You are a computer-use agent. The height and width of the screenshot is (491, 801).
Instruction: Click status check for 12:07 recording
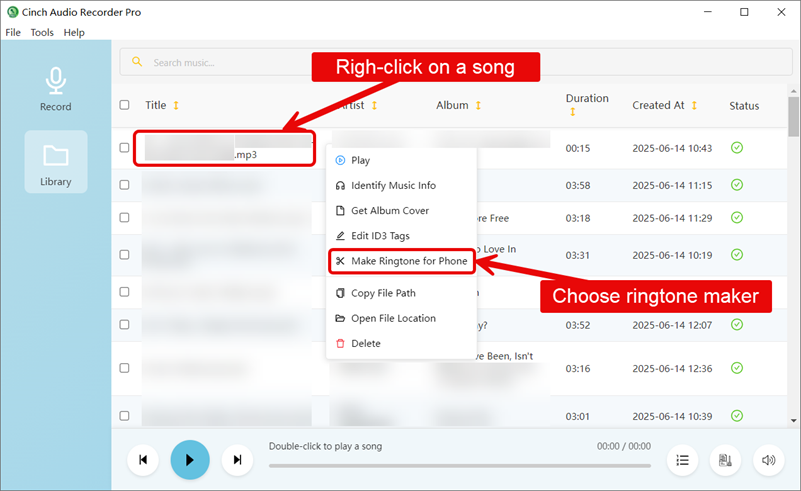point(737,324)
